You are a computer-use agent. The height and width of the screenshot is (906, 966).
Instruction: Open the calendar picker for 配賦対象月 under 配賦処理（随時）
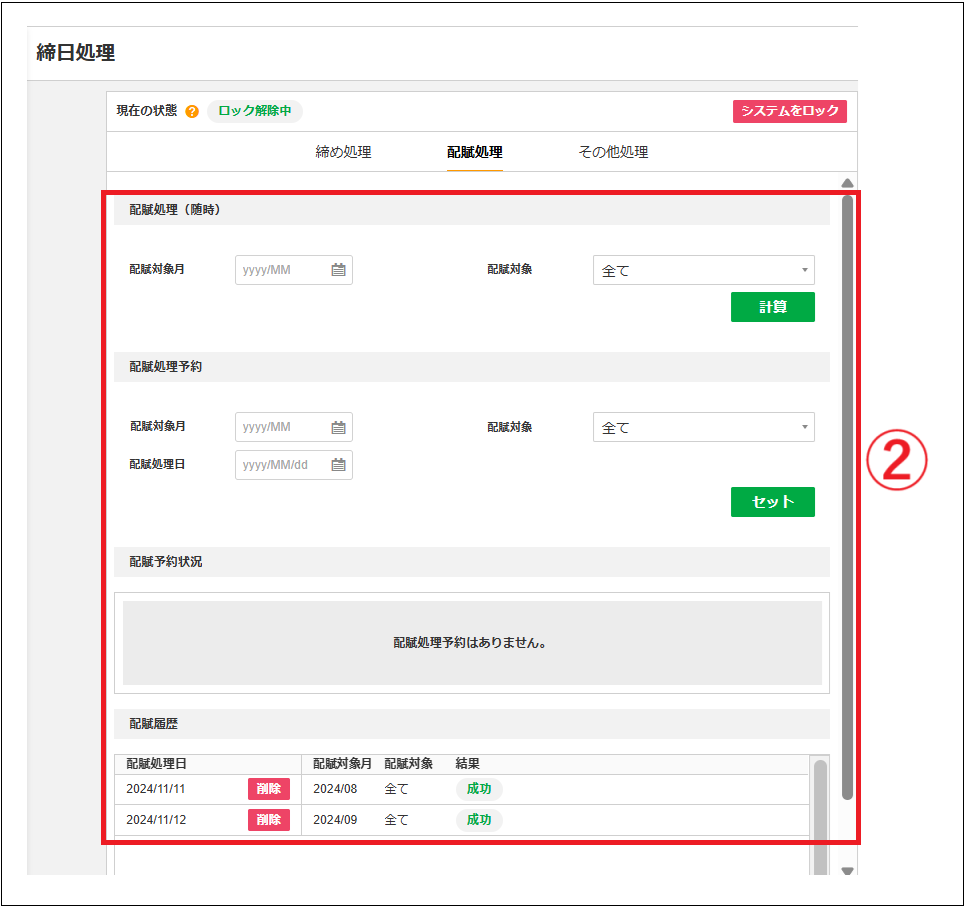pyautogui.click(x=338, y=269)
